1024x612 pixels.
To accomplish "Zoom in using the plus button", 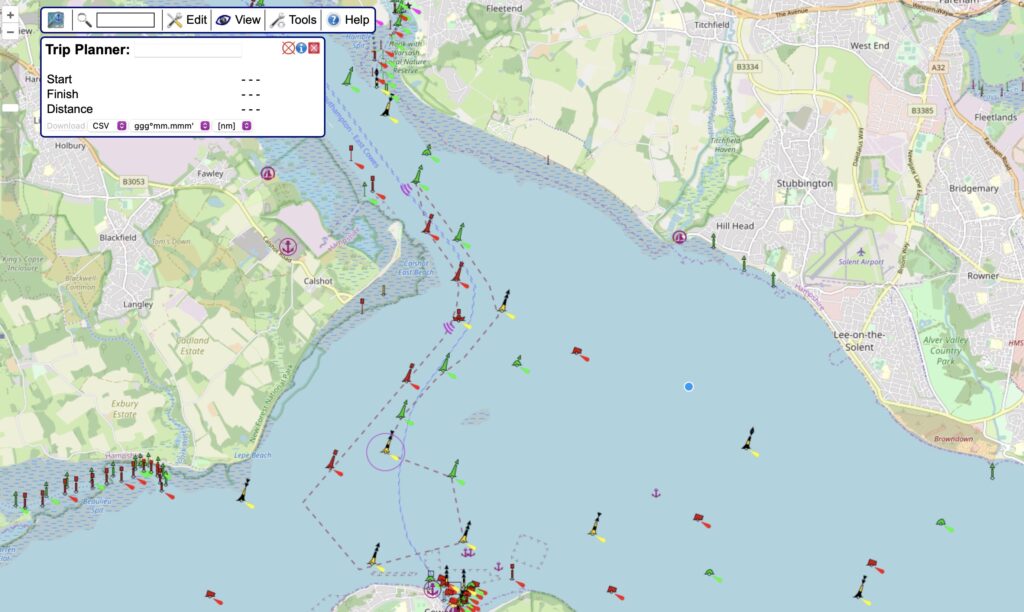I will [10, 15].
